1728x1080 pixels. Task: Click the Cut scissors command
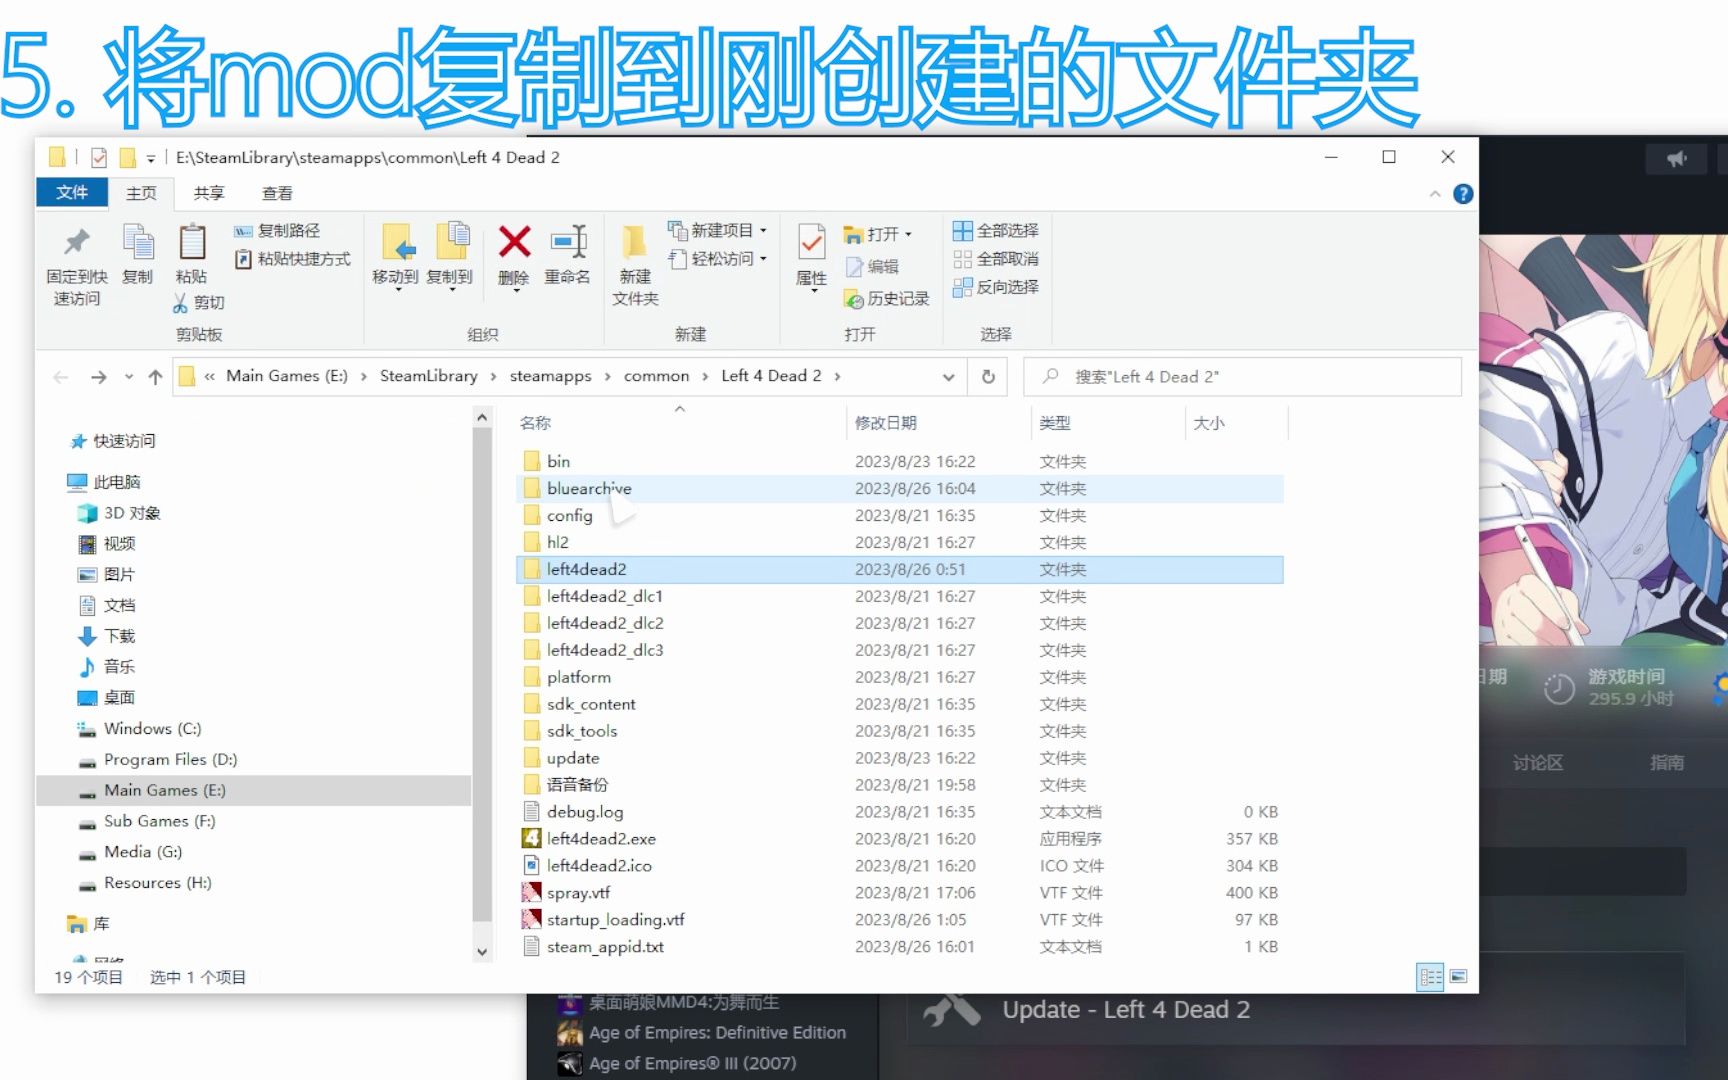[198, 302]
